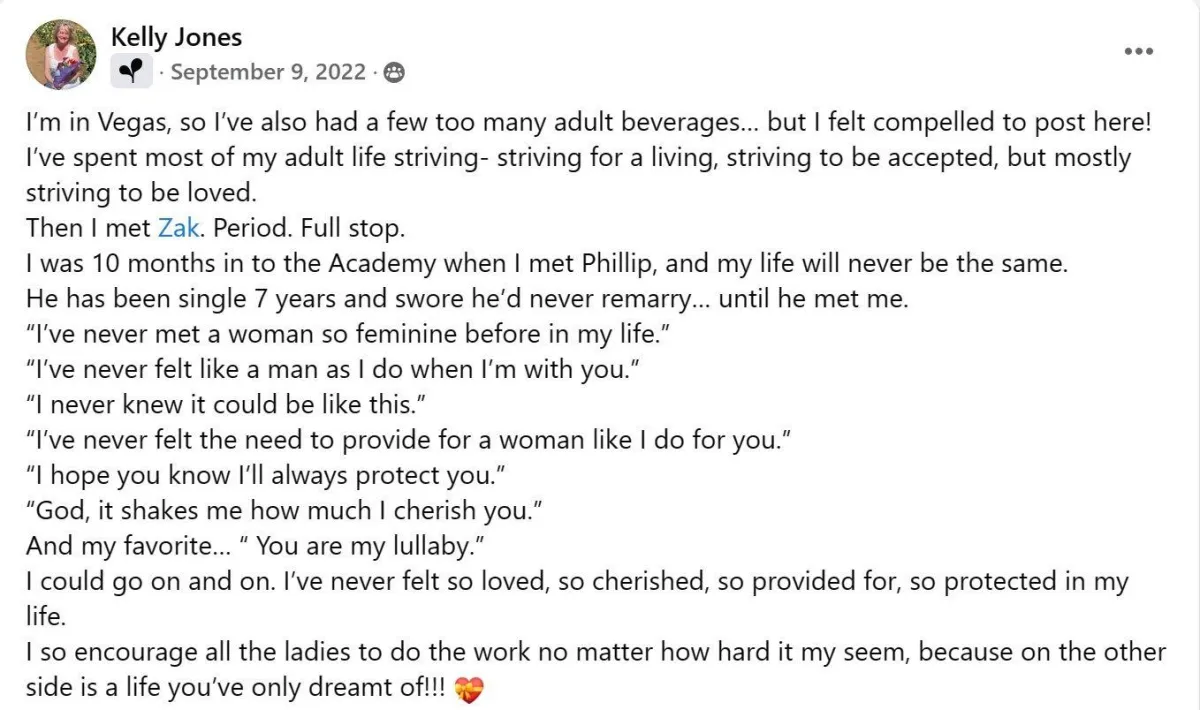Click the line starting "I'm in Vegas"
1200x710 pixels.
(x=590, y=123)
